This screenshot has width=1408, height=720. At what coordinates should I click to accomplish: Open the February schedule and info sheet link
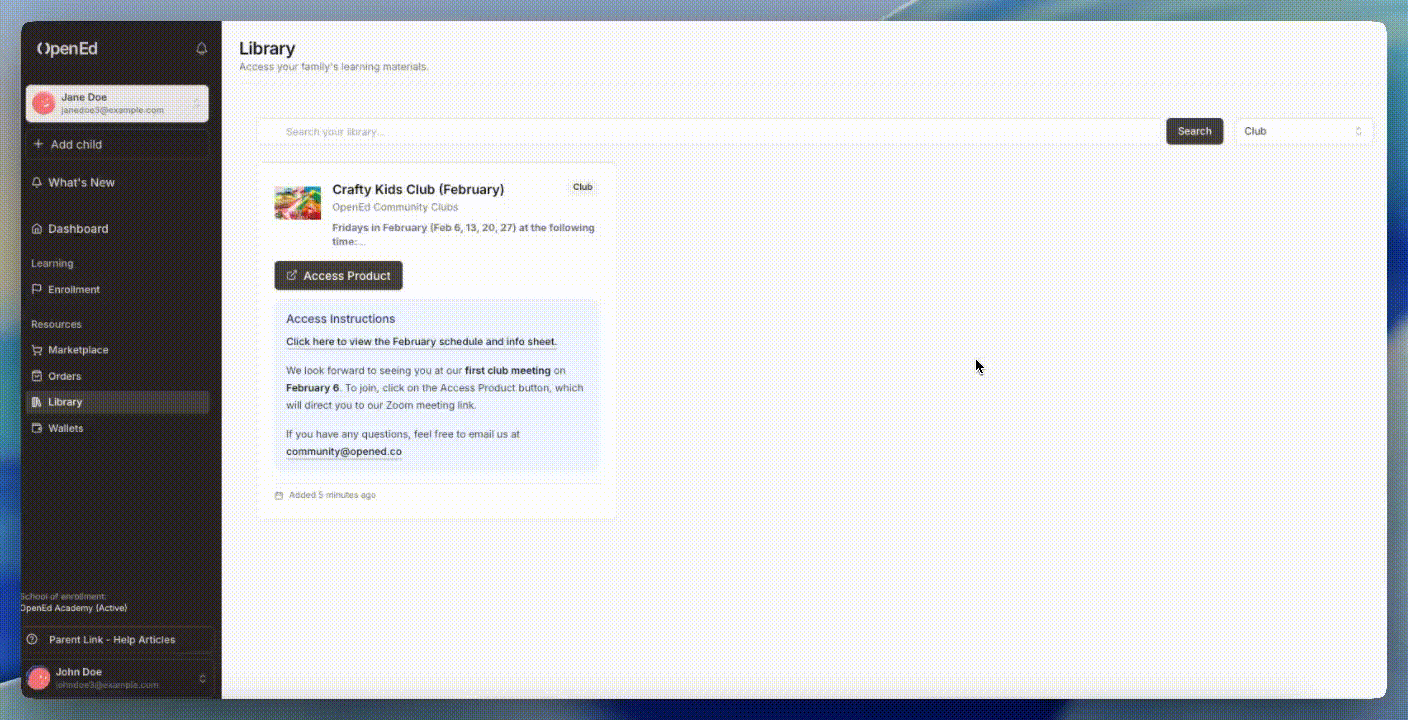pos(421,342)
